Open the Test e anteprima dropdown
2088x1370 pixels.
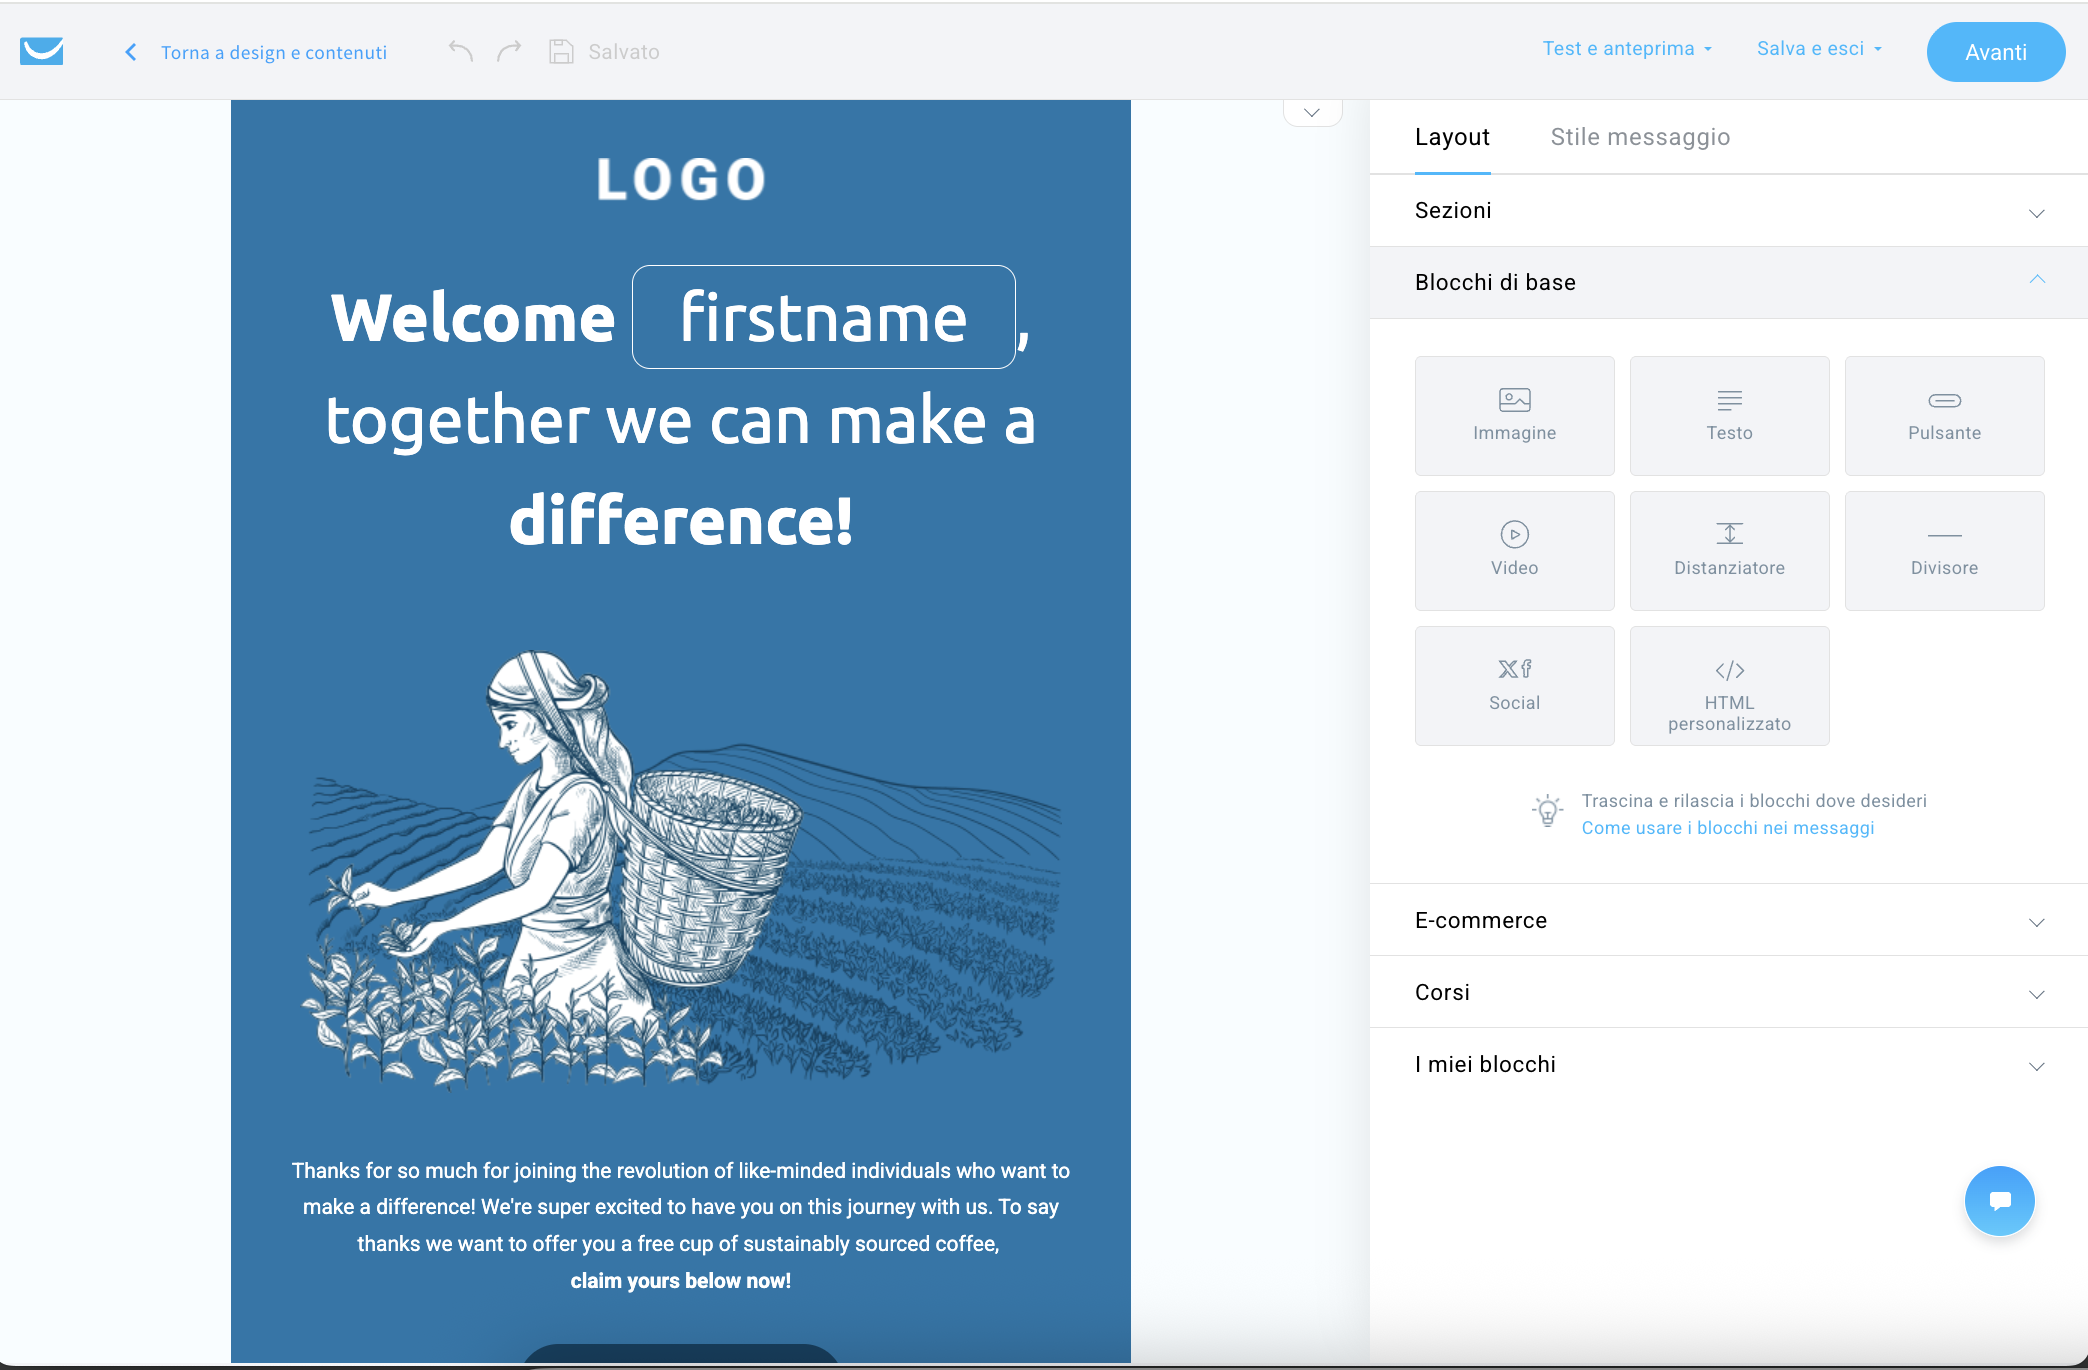[x=1627, y=49]
